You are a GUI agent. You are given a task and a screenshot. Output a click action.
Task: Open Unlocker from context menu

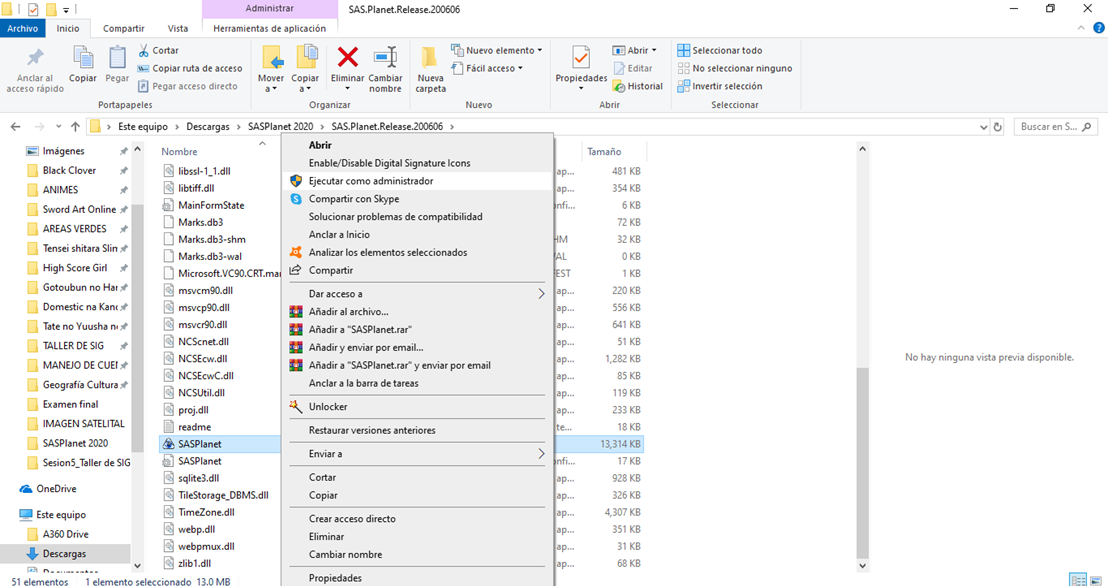[x=417, y=406]
